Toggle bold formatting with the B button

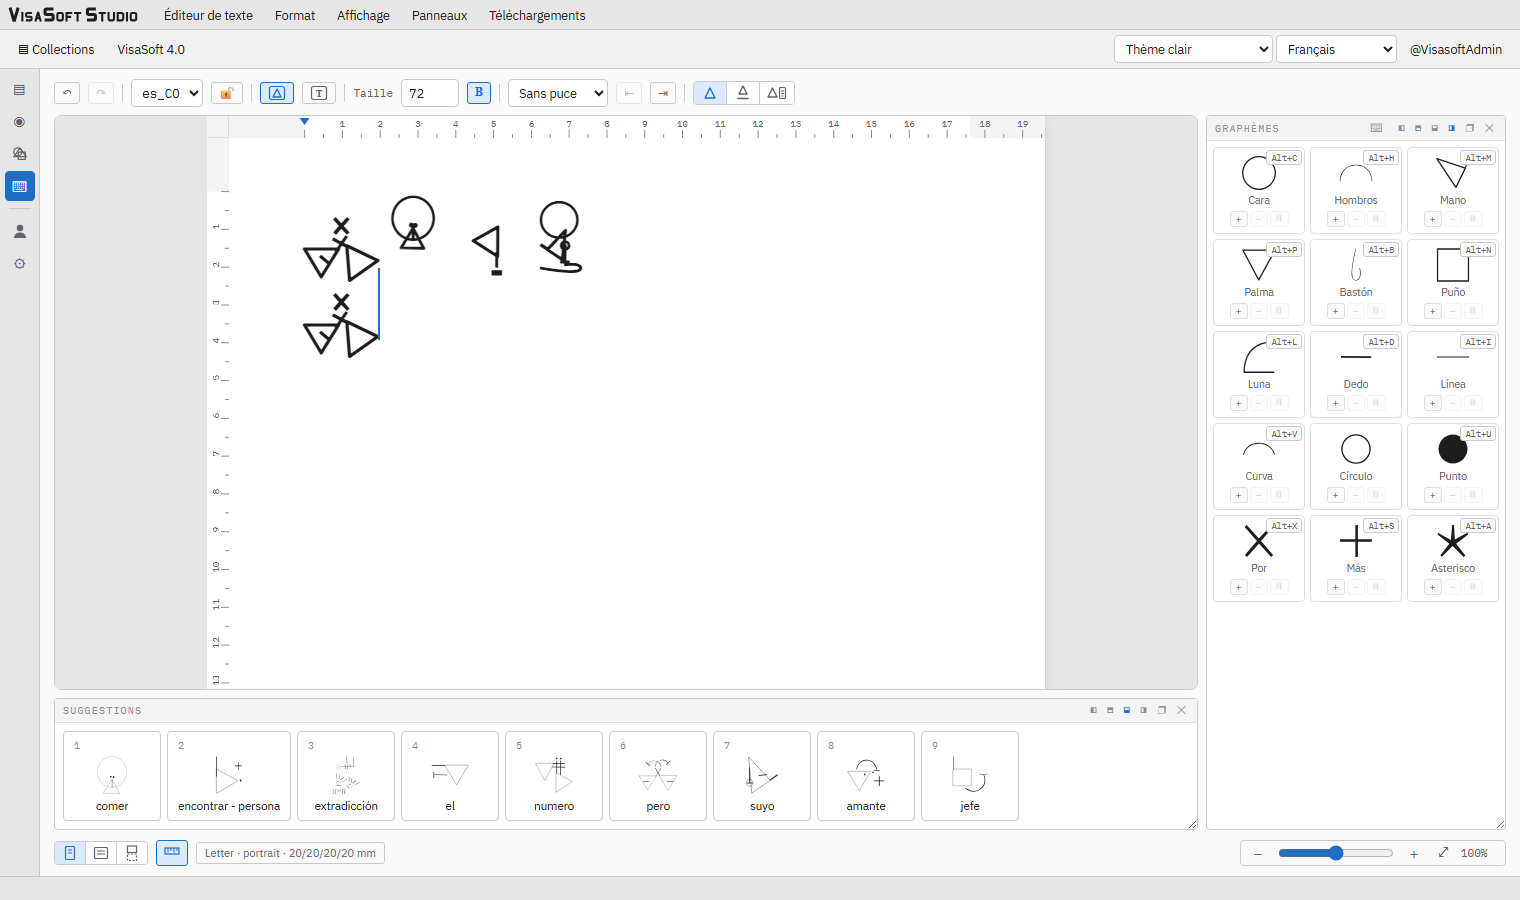click(x=479, y=93)
